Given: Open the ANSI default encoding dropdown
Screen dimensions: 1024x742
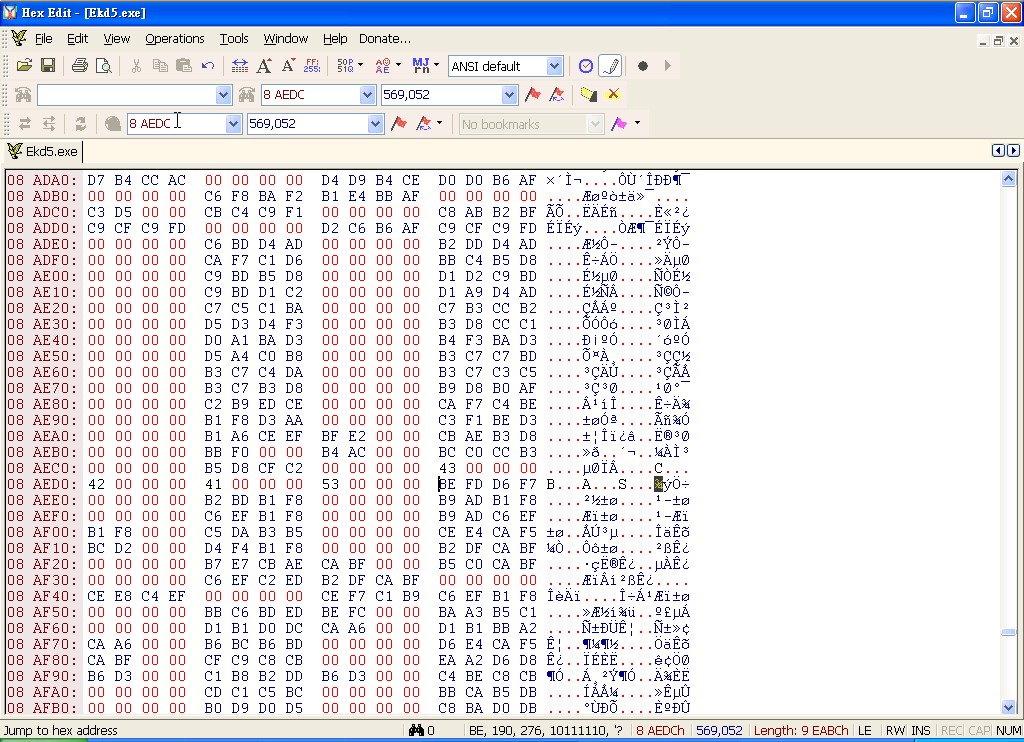Looking at the screenshot, I should click(554, 66).
